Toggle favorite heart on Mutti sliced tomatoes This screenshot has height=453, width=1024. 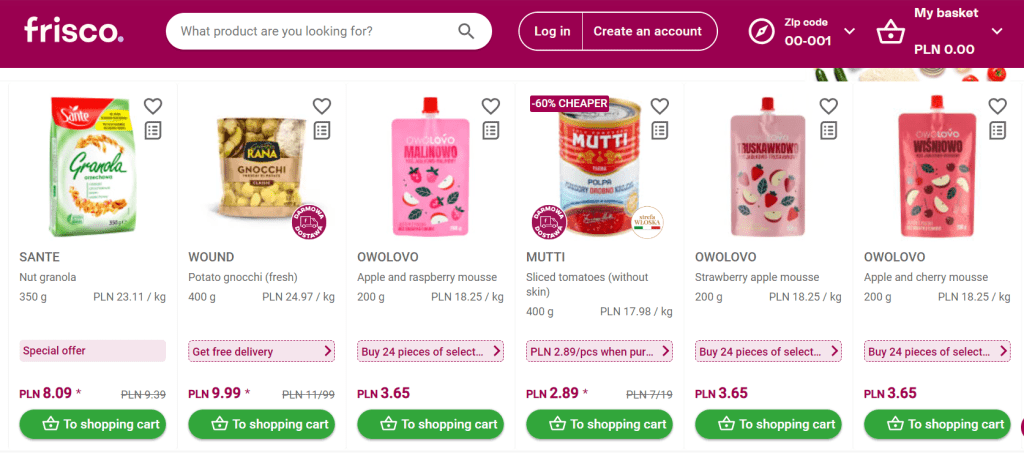pyautogui.click(x=660, y=106)
